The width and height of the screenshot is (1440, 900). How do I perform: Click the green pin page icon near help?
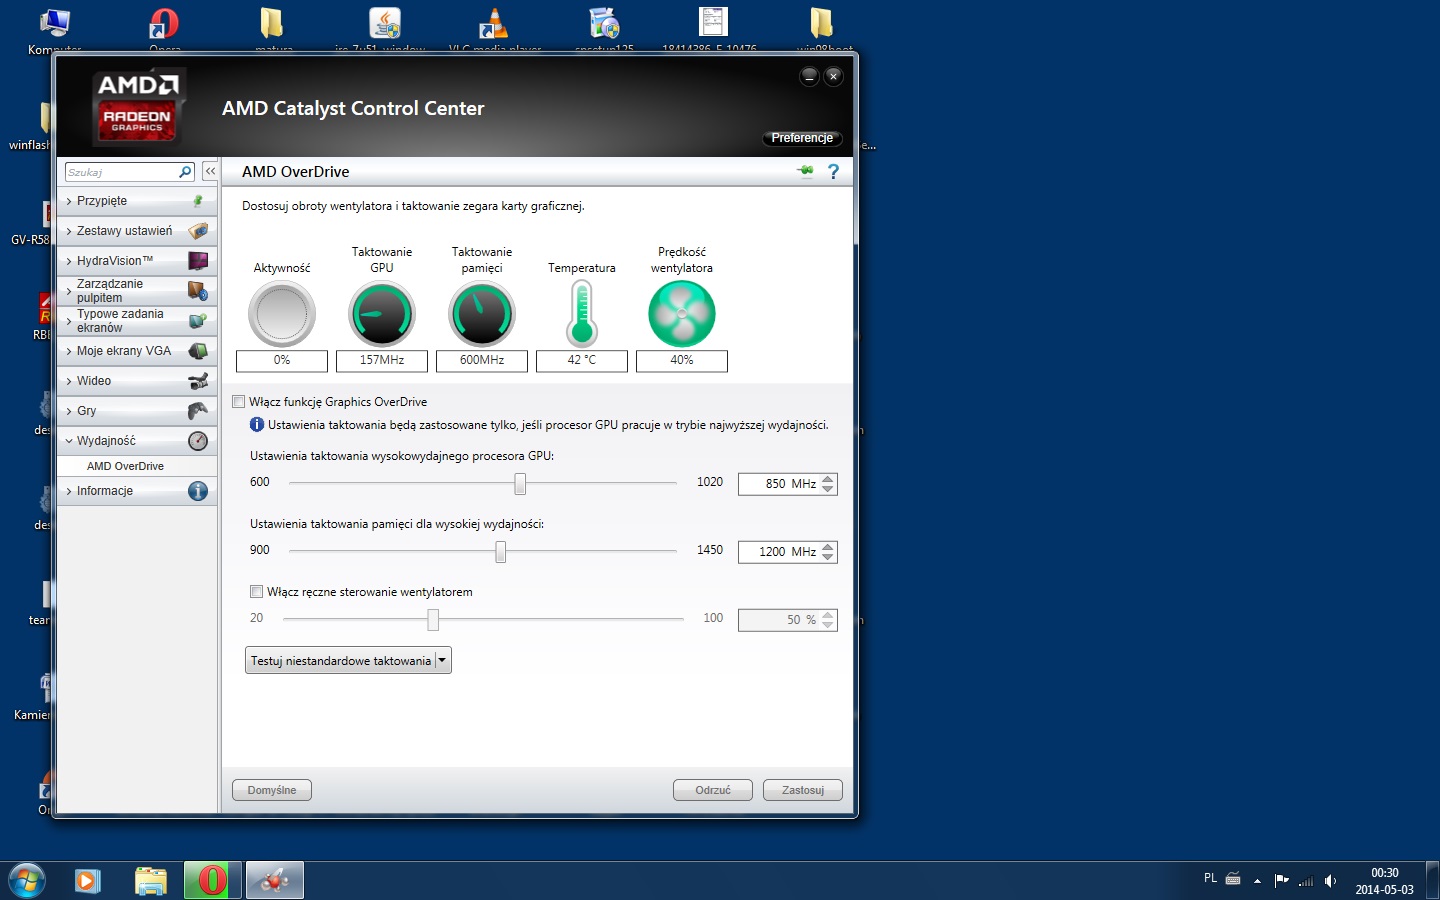pos(806,171)
